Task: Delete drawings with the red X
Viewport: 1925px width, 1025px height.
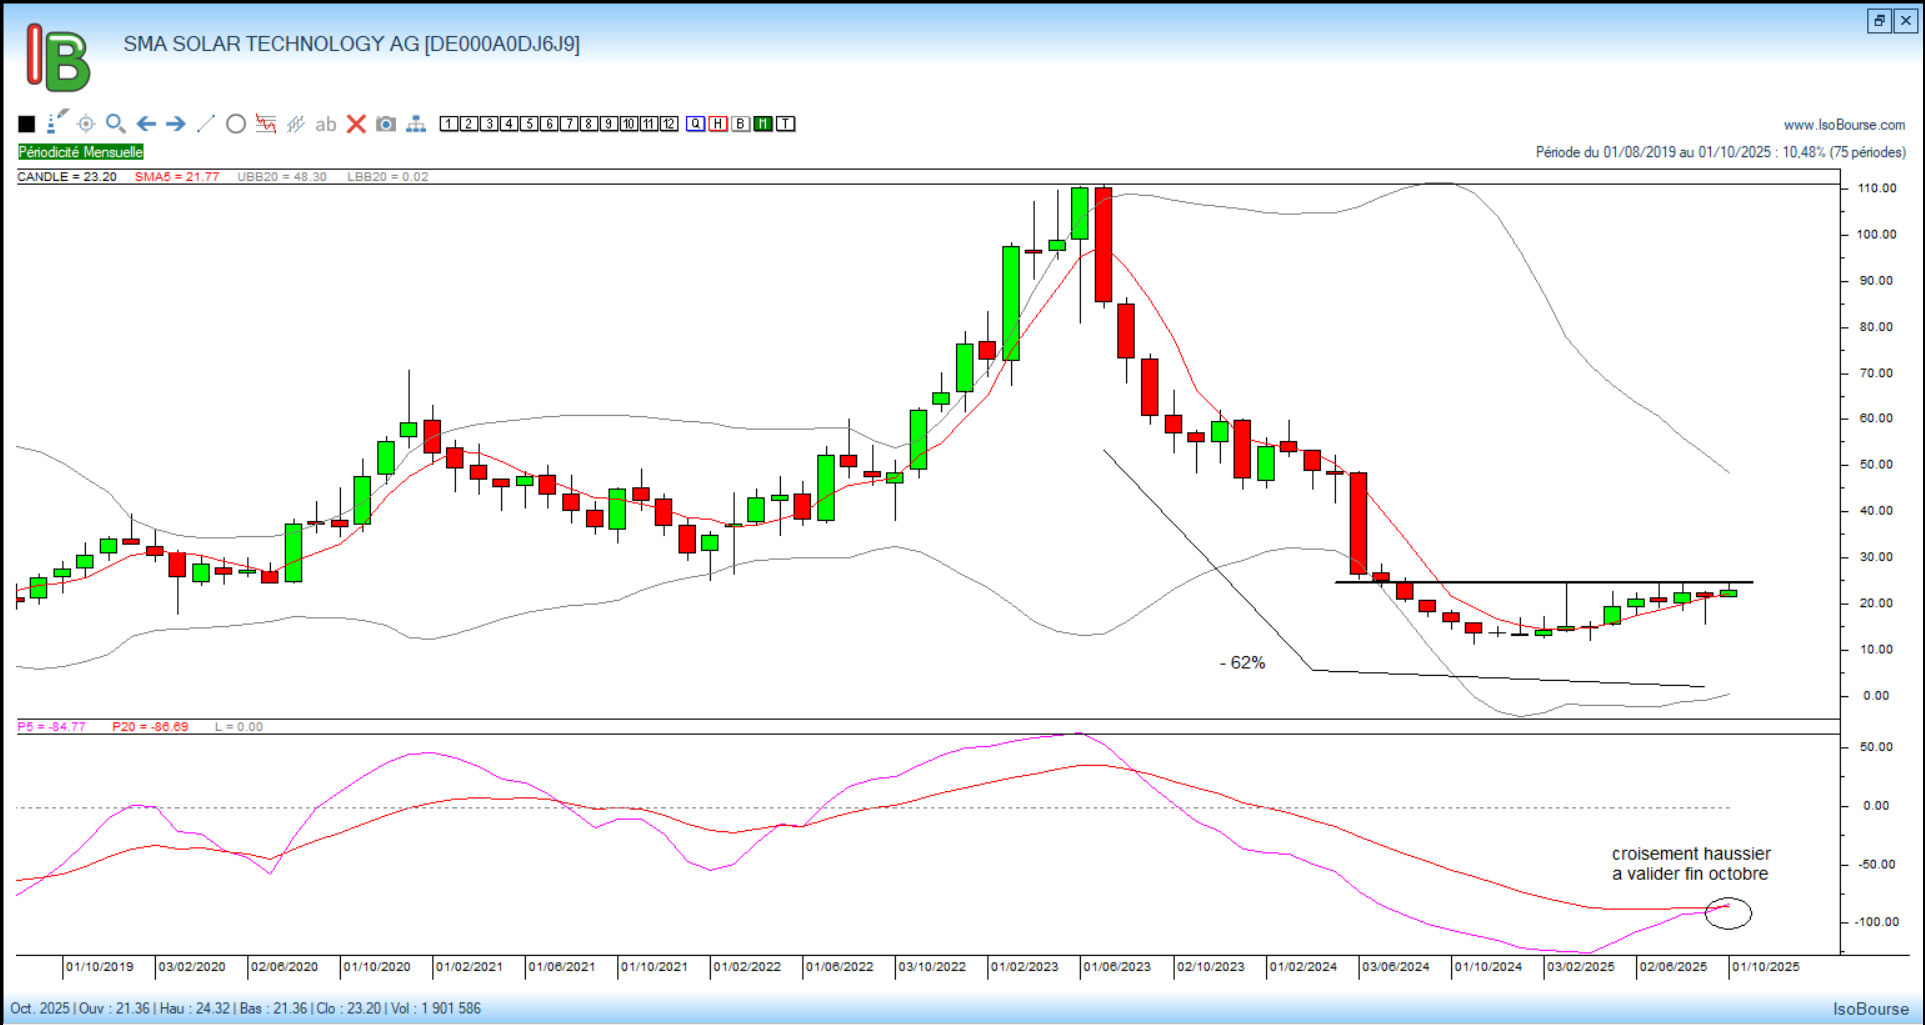Action: tap(356, 124)
